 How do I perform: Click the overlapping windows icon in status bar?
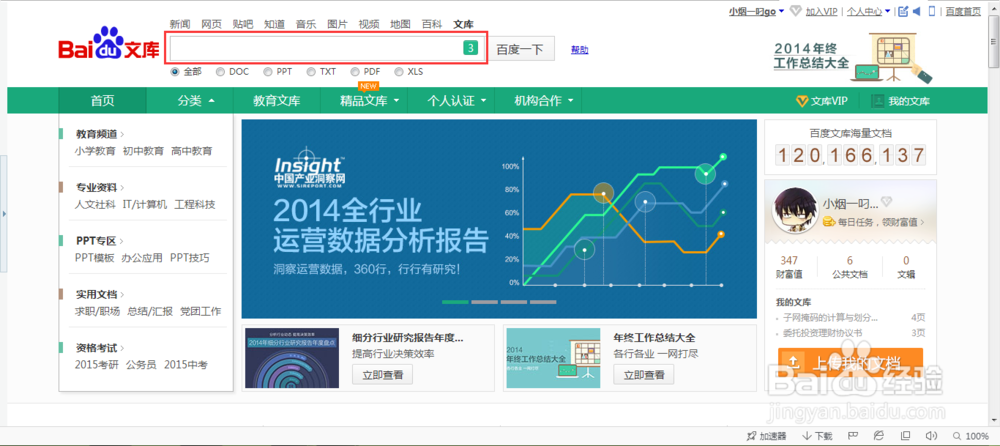(905, 436)
